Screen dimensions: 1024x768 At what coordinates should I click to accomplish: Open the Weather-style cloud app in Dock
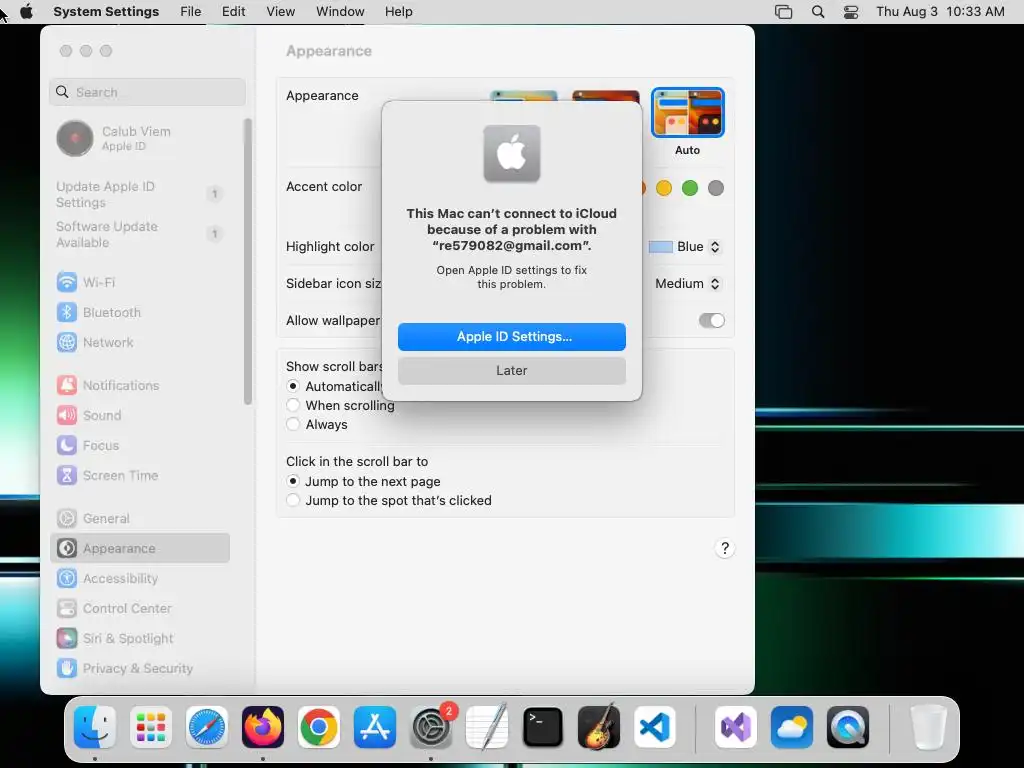coord(792,727)
